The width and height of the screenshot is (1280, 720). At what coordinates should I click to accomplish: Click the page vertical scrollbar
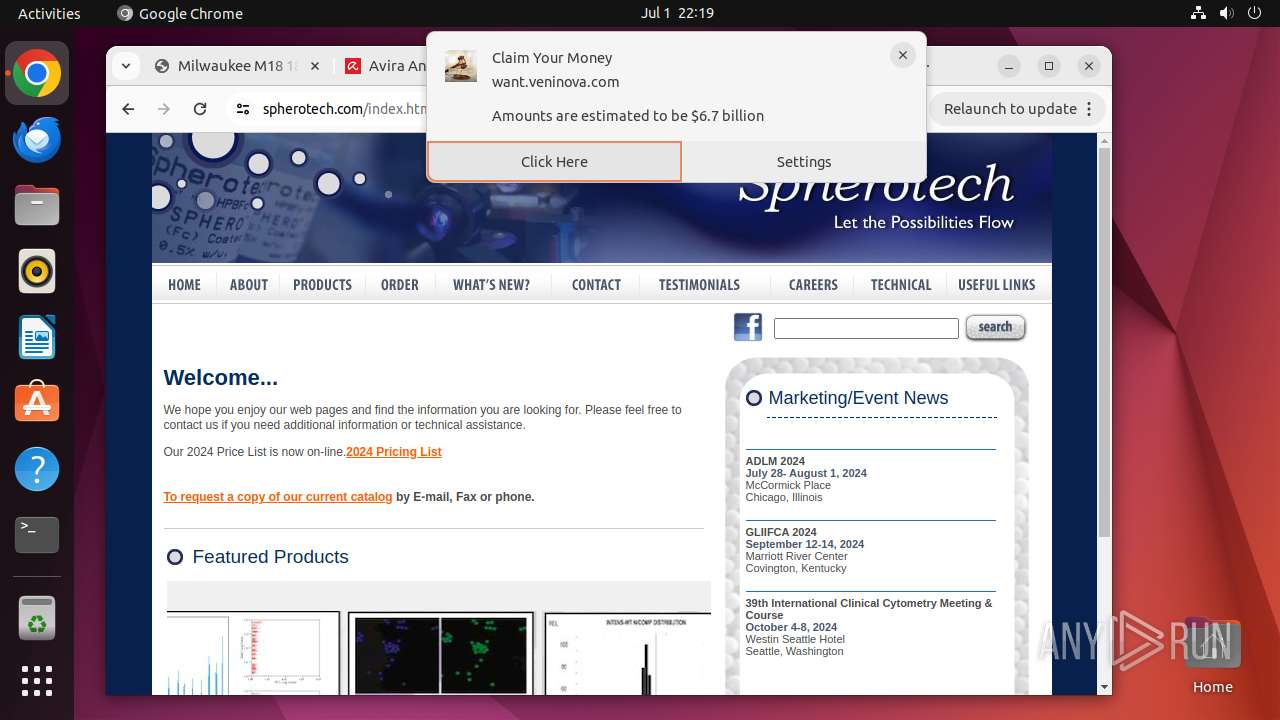(1104, 343)
